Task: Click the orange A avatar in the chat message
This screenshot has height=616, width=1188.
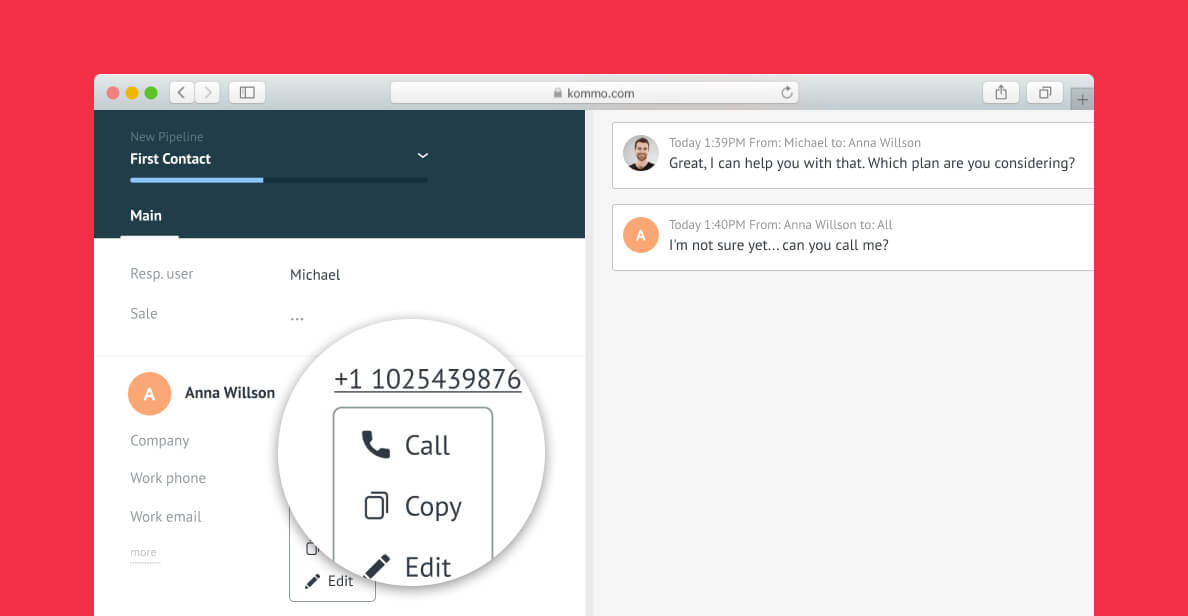Action: 641,235
